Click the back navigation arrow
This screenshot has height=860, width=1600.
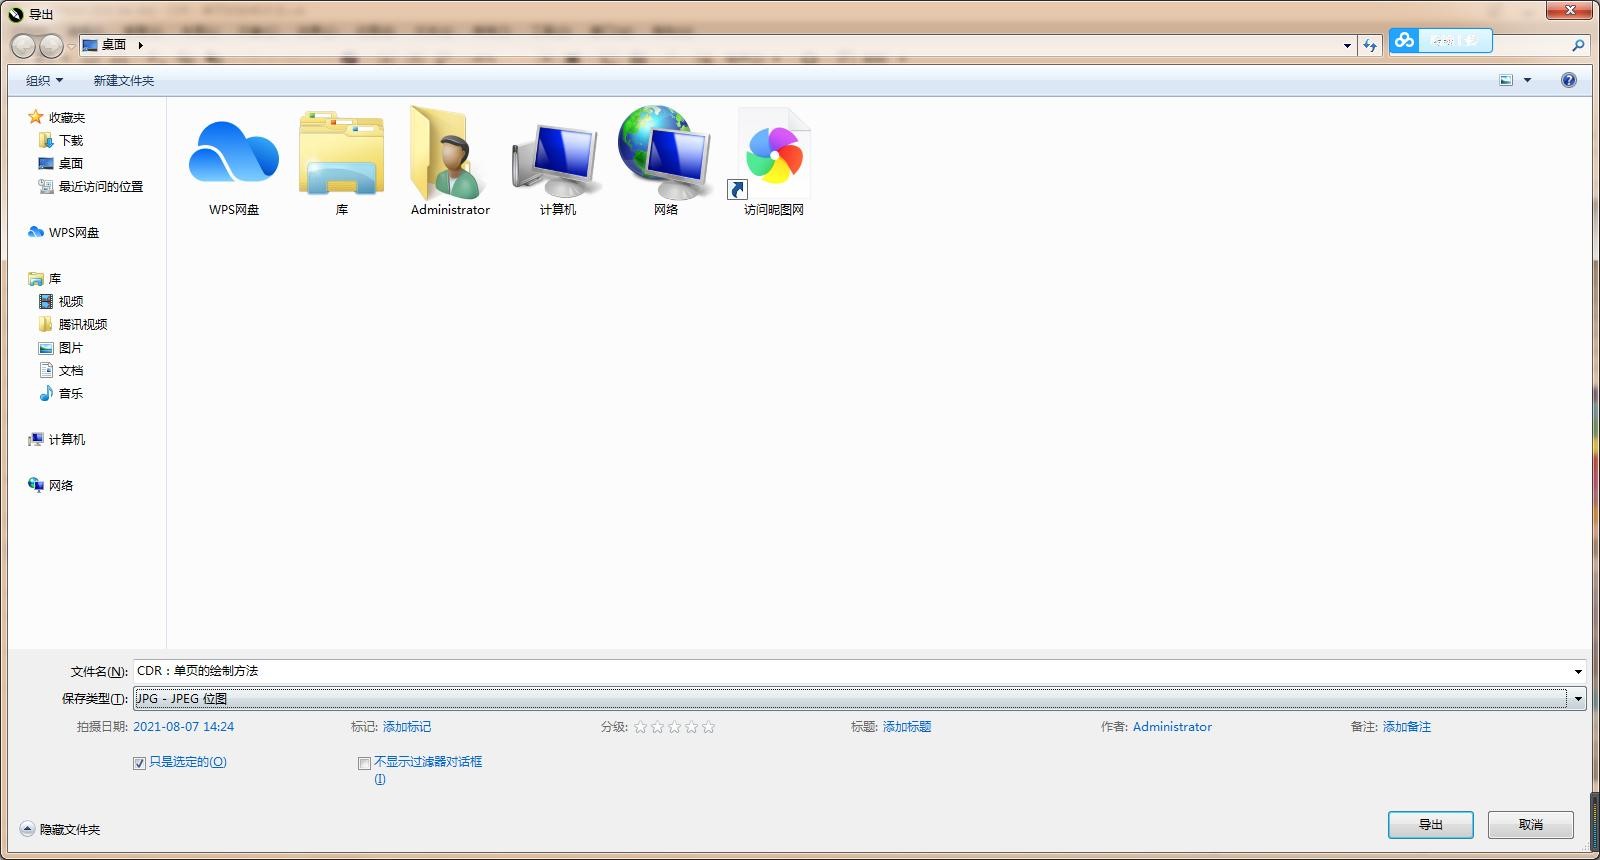23,46
